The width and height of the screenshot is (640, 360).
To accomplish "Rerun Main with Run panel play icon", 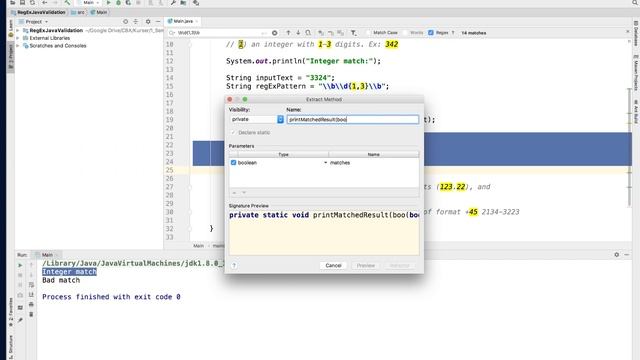I will pos(20,265).
